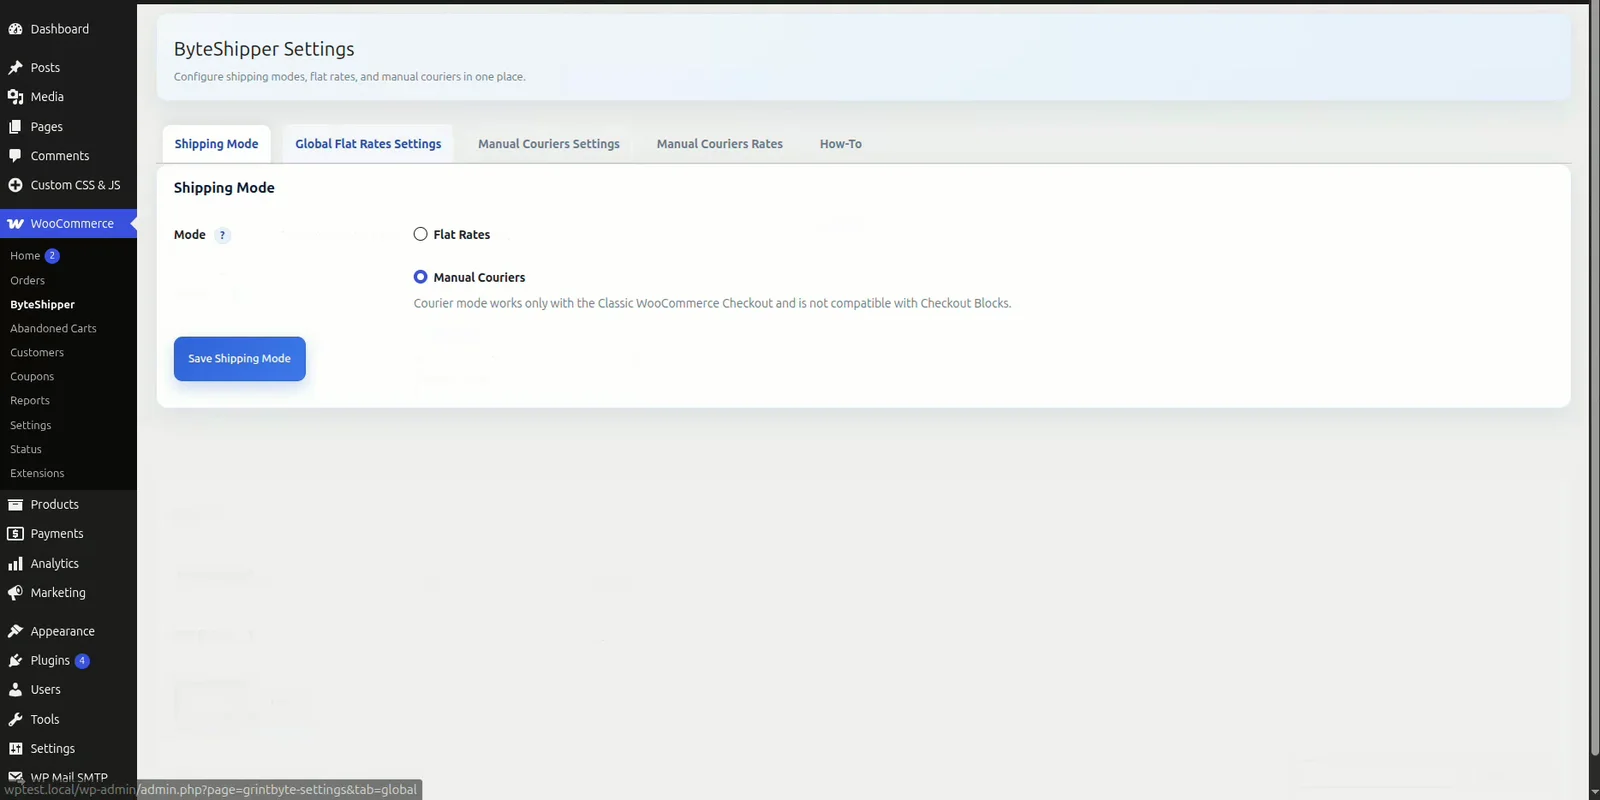The image size is (1600, 800).
Task: Click the Marketing megaphone icon
Action: click(x=15, y=593)
